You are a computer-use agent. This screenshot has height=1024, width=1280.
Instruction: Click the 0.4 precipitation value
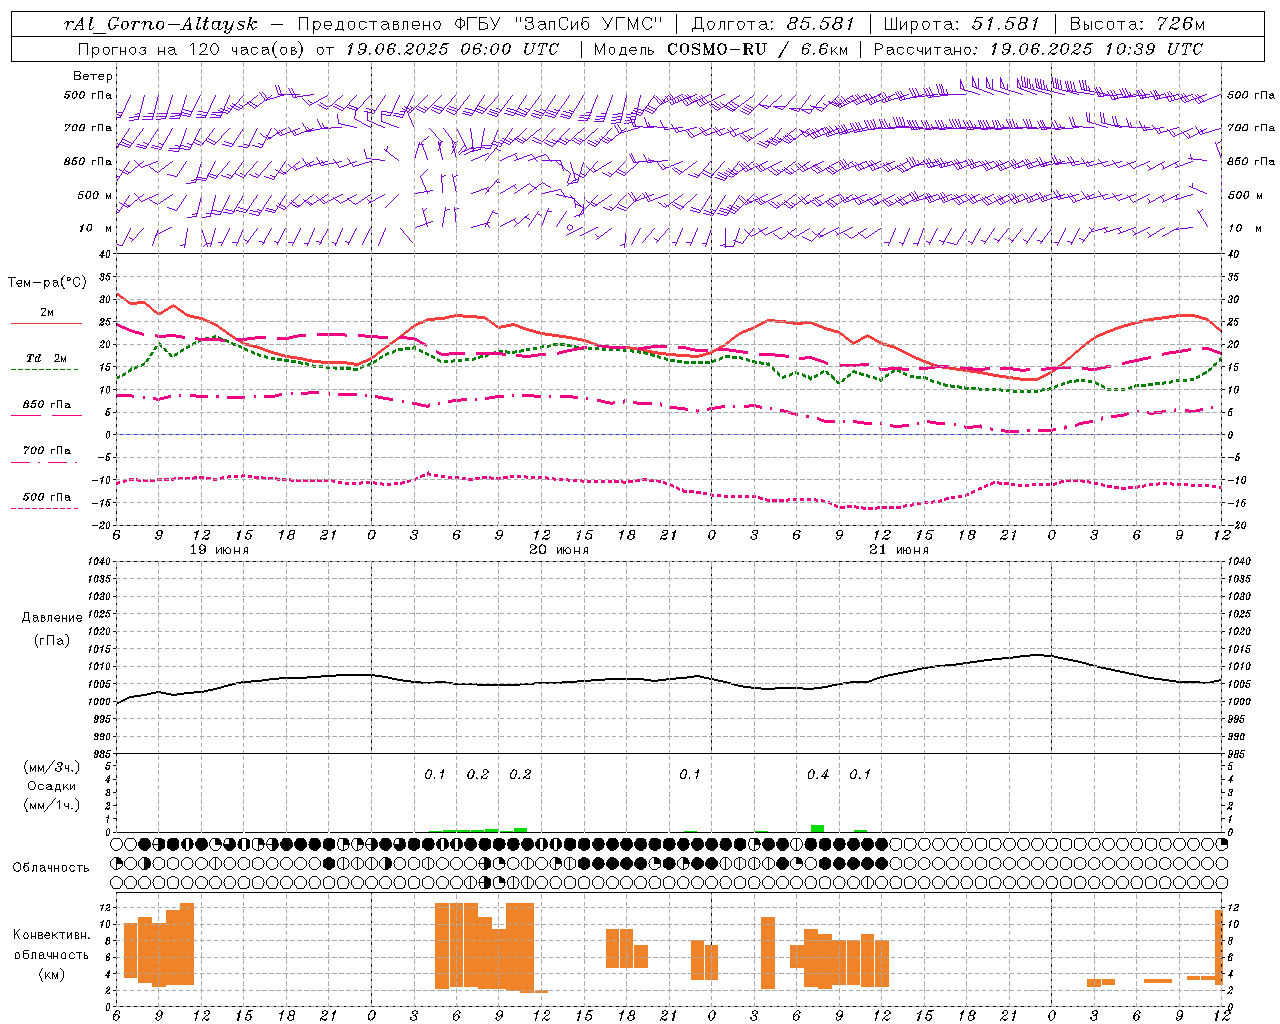tap(818, 775)
